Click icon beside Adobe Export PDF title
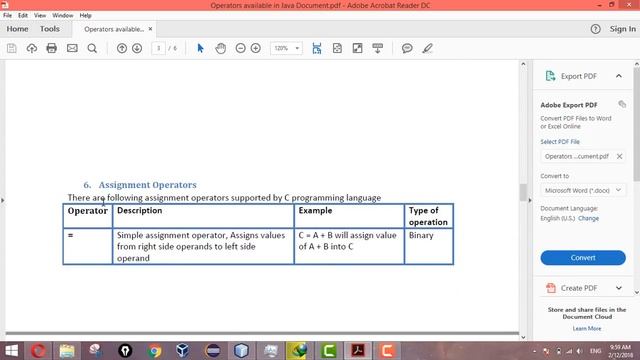Screen dimensions: 640x360 (x=622, y=104)
